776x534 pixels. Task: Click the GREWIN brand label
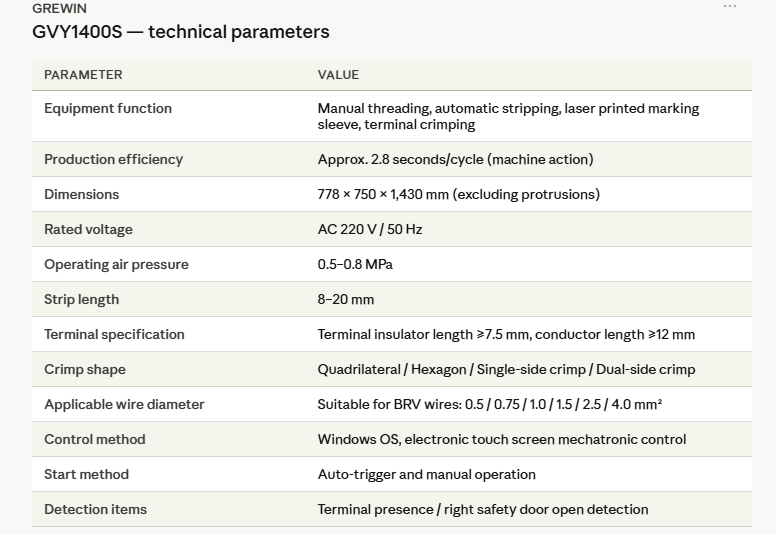pos(59,8)
